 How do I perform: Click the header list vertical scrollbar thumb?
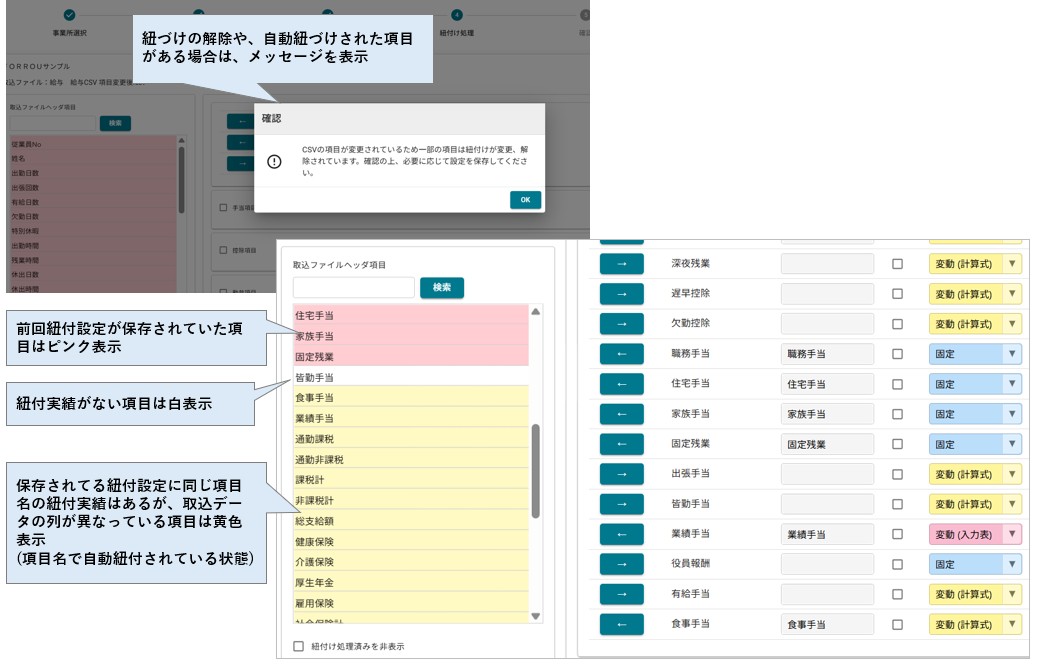(536, 471)
